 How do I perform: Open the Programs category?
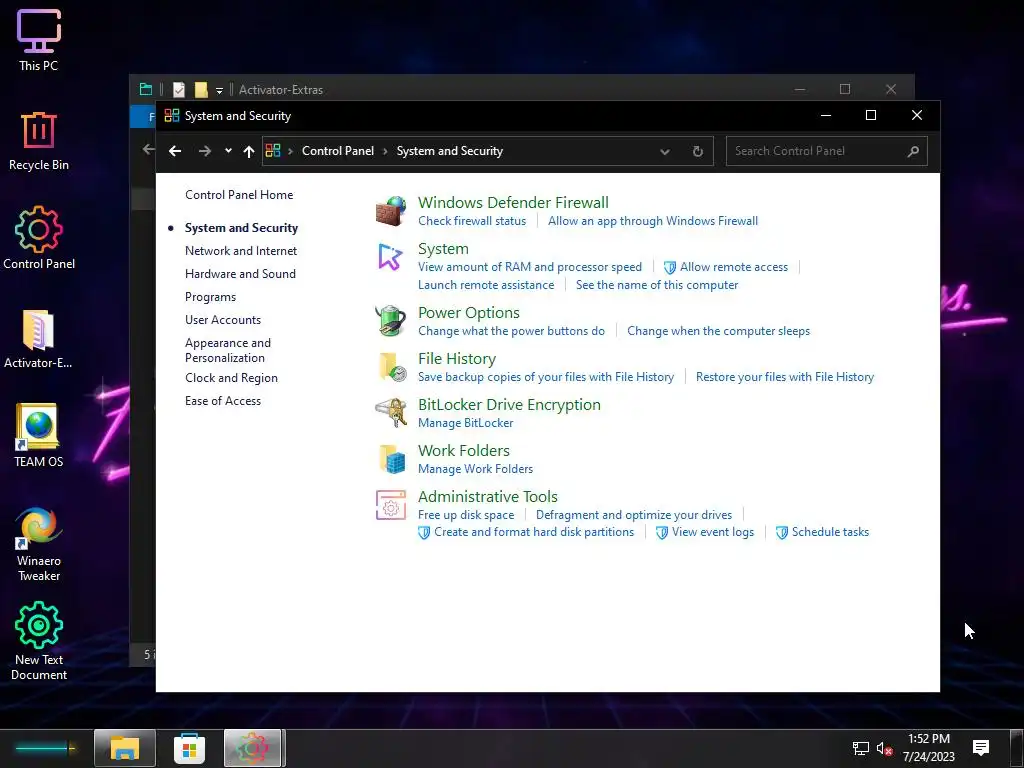210,297
